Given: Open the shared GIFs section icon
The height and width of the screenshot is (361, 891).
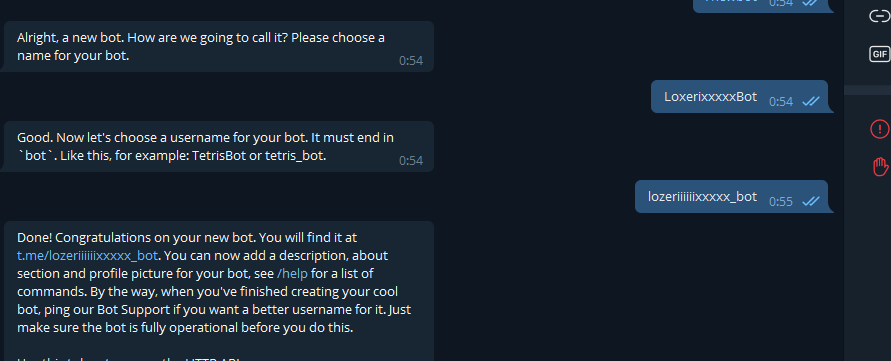Looking at the screenshot, I should [x=880, y=54].
